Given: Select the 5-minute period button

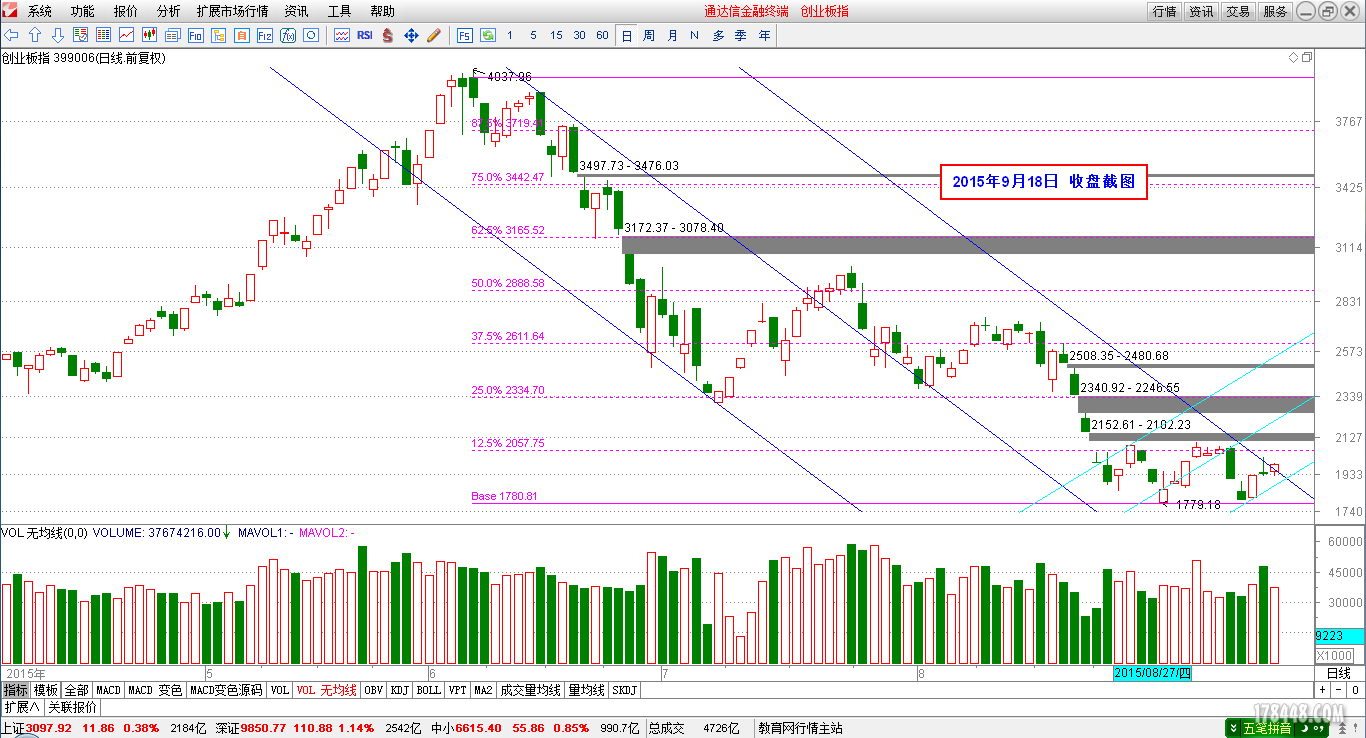Looking at the screenshot, I should tap(533, 35).
